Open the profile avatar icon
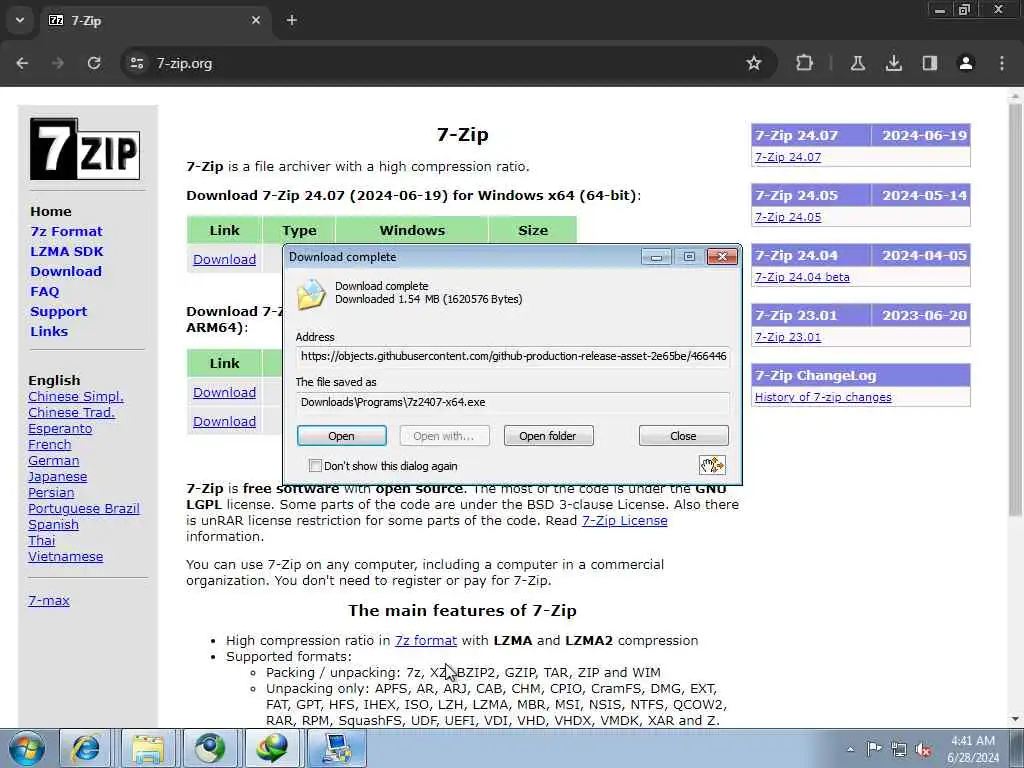 pos(965,63)
